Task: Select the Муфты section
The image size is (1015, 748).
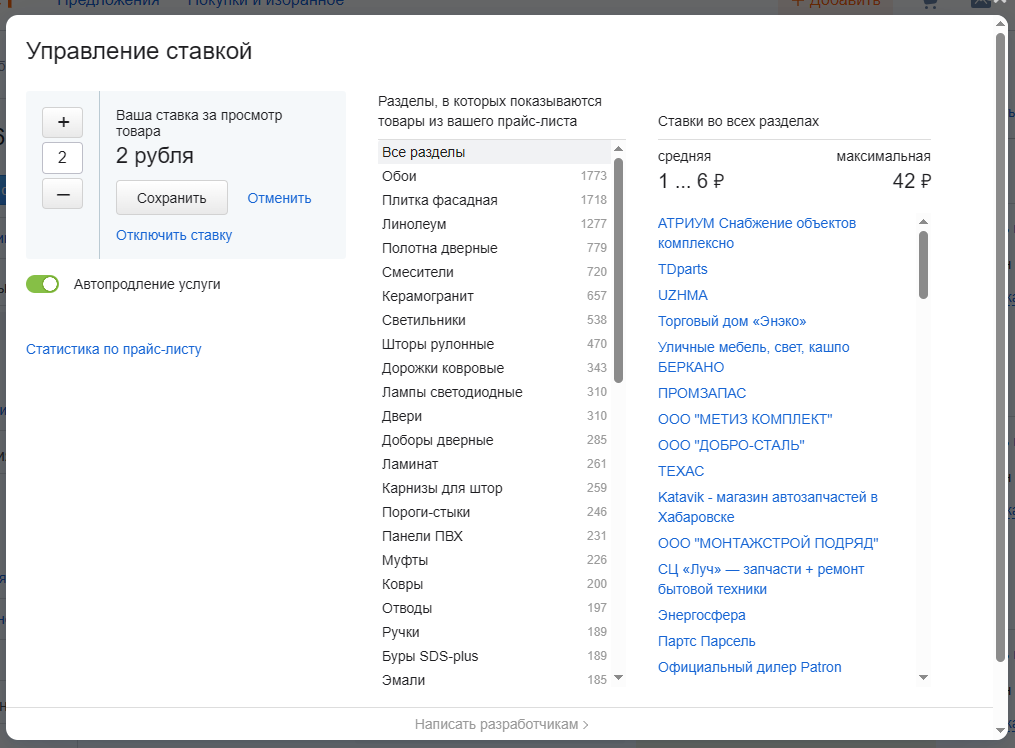Action: pos(494,559)
